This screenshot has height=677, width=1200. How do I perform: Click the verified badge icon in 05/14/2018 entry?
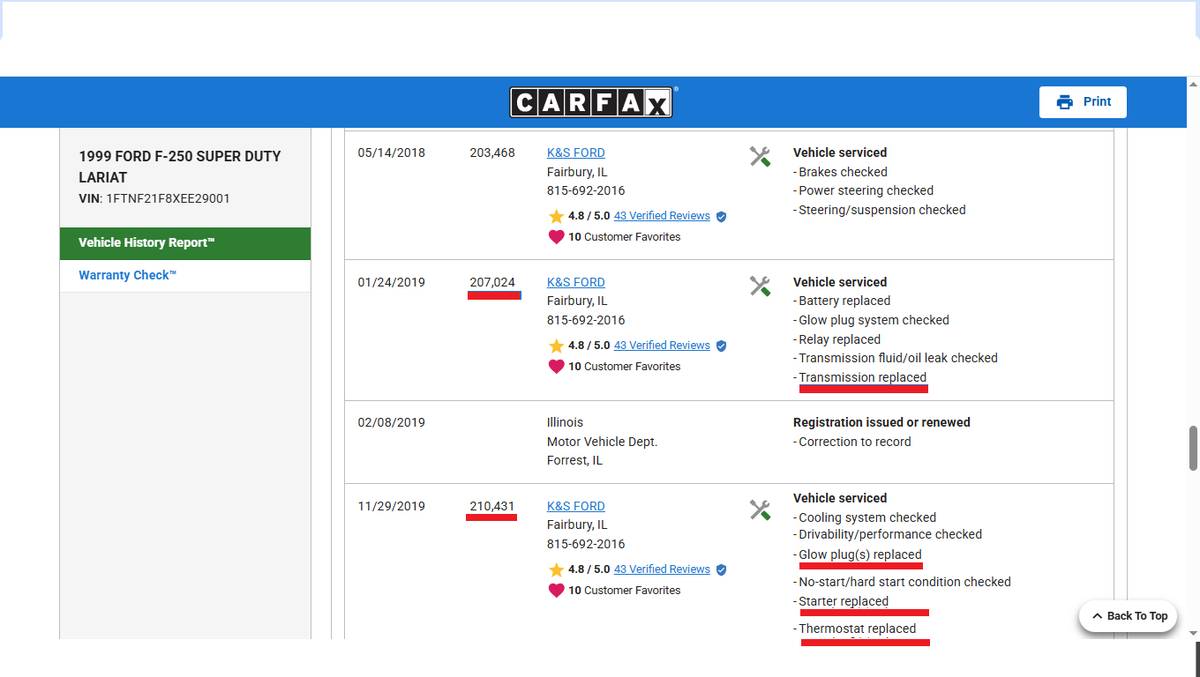(x=721, y=216)
